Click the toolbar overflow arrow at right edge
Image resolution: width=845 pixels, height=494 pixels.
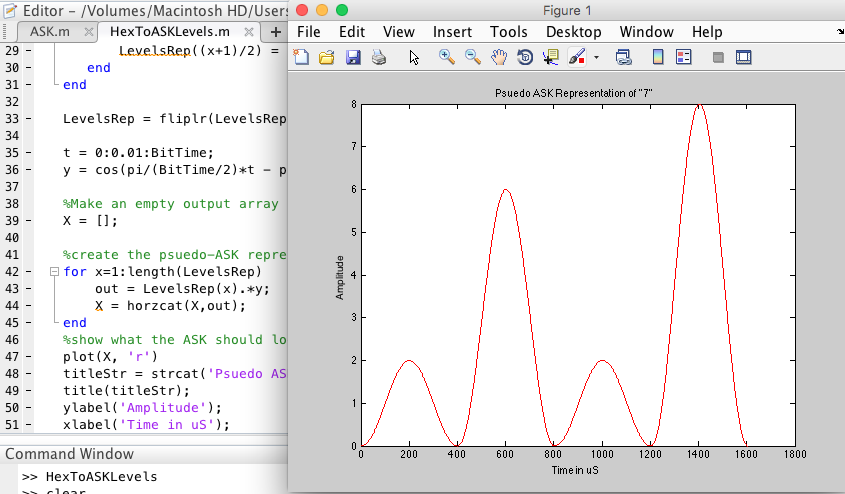tap(839, 32)
